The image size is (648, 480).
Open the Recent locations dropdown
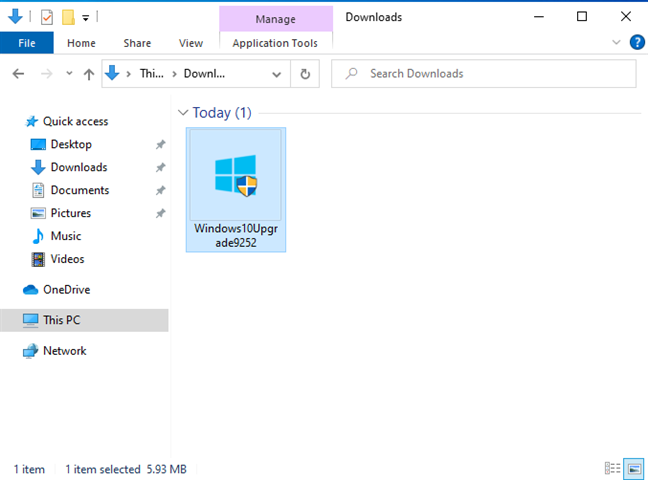pyautogui.click(x=69, y=74)
